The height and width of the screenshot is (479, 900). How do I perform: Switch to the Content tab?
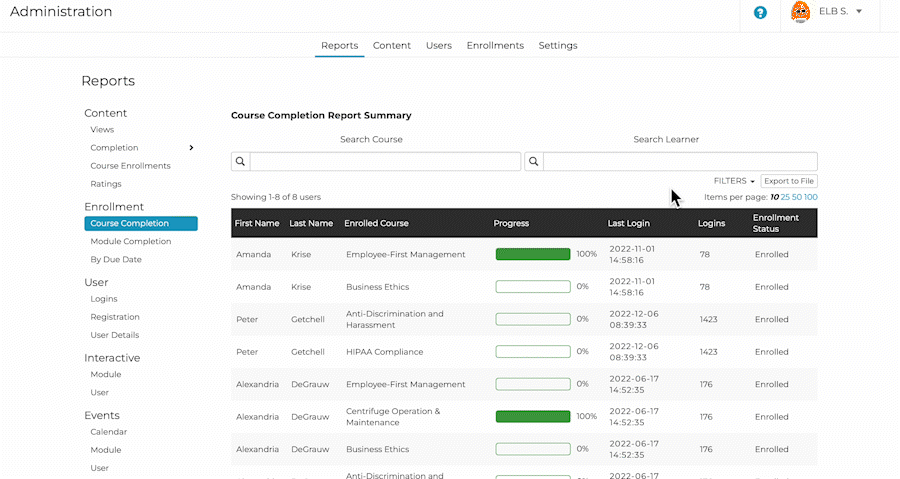[x=392, y=45]
